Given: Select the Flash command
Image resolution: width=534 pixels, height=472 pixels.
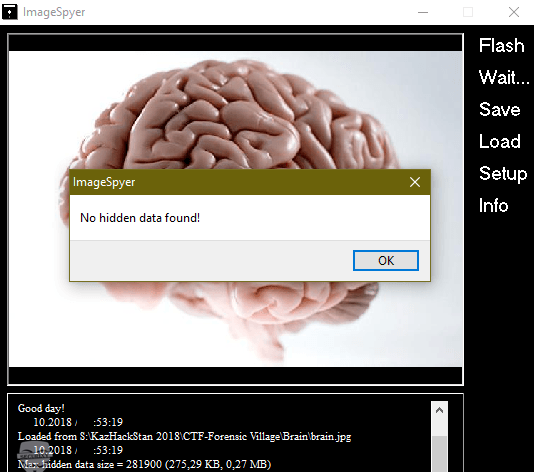Looking at the screenshot, I should 501,45.
